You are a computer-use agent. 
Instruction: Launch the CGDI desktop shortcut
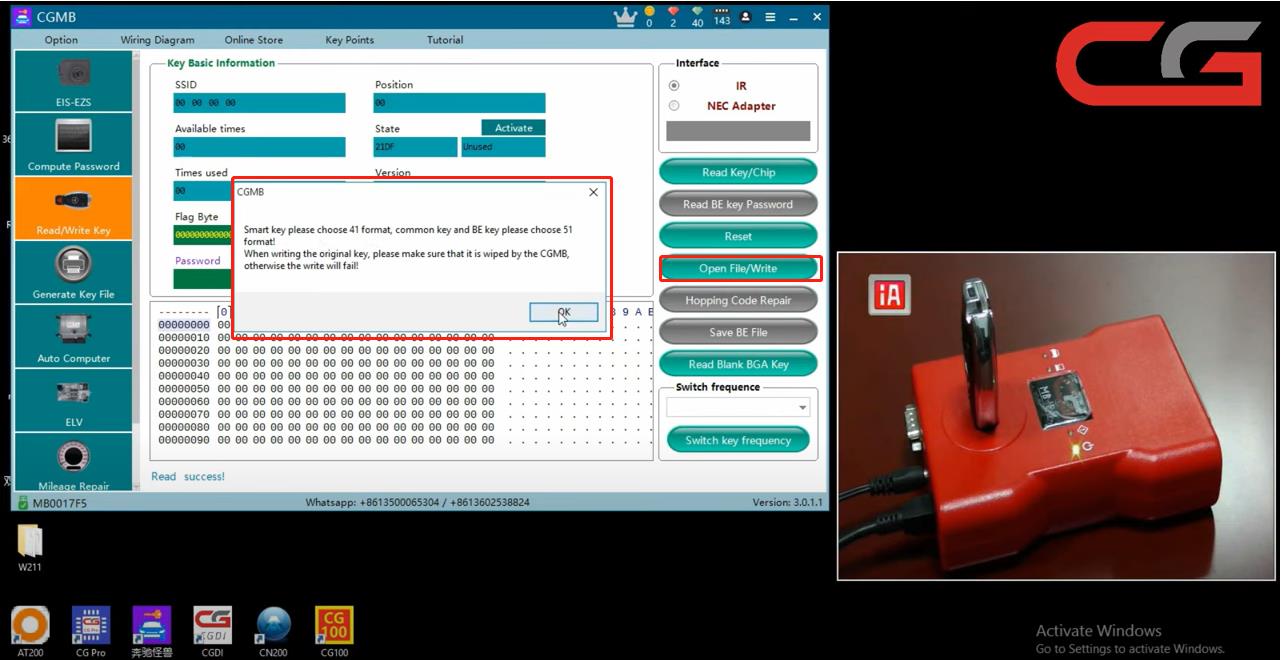pos(212,632)
